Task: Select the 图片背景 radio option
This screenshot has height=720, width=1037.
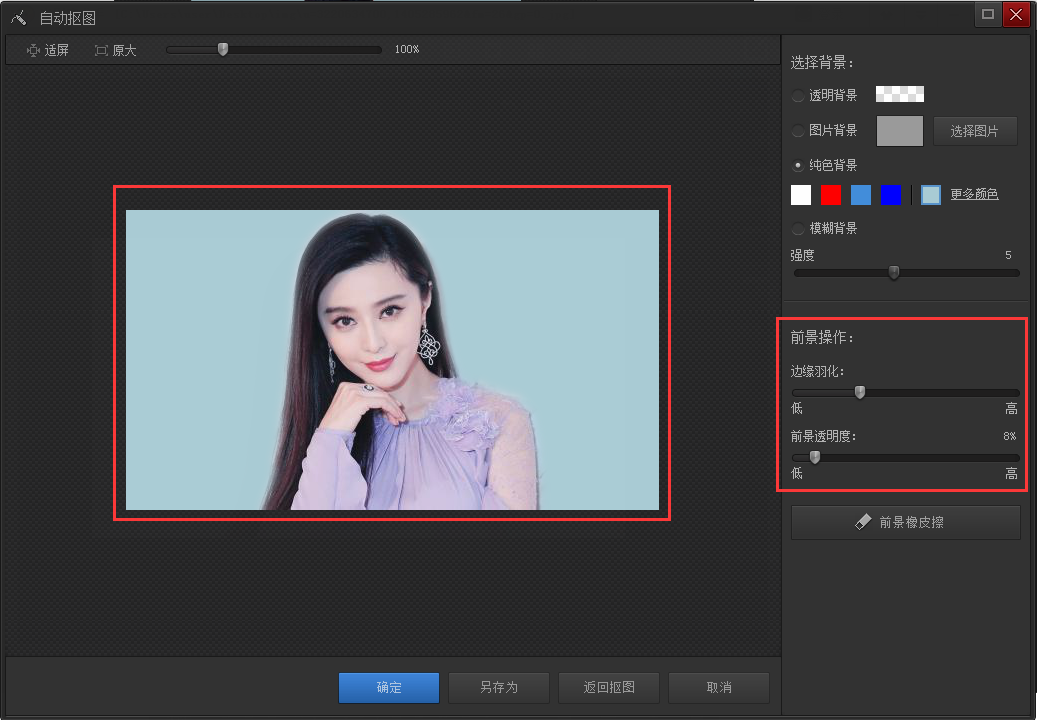Action: (798, 130)
